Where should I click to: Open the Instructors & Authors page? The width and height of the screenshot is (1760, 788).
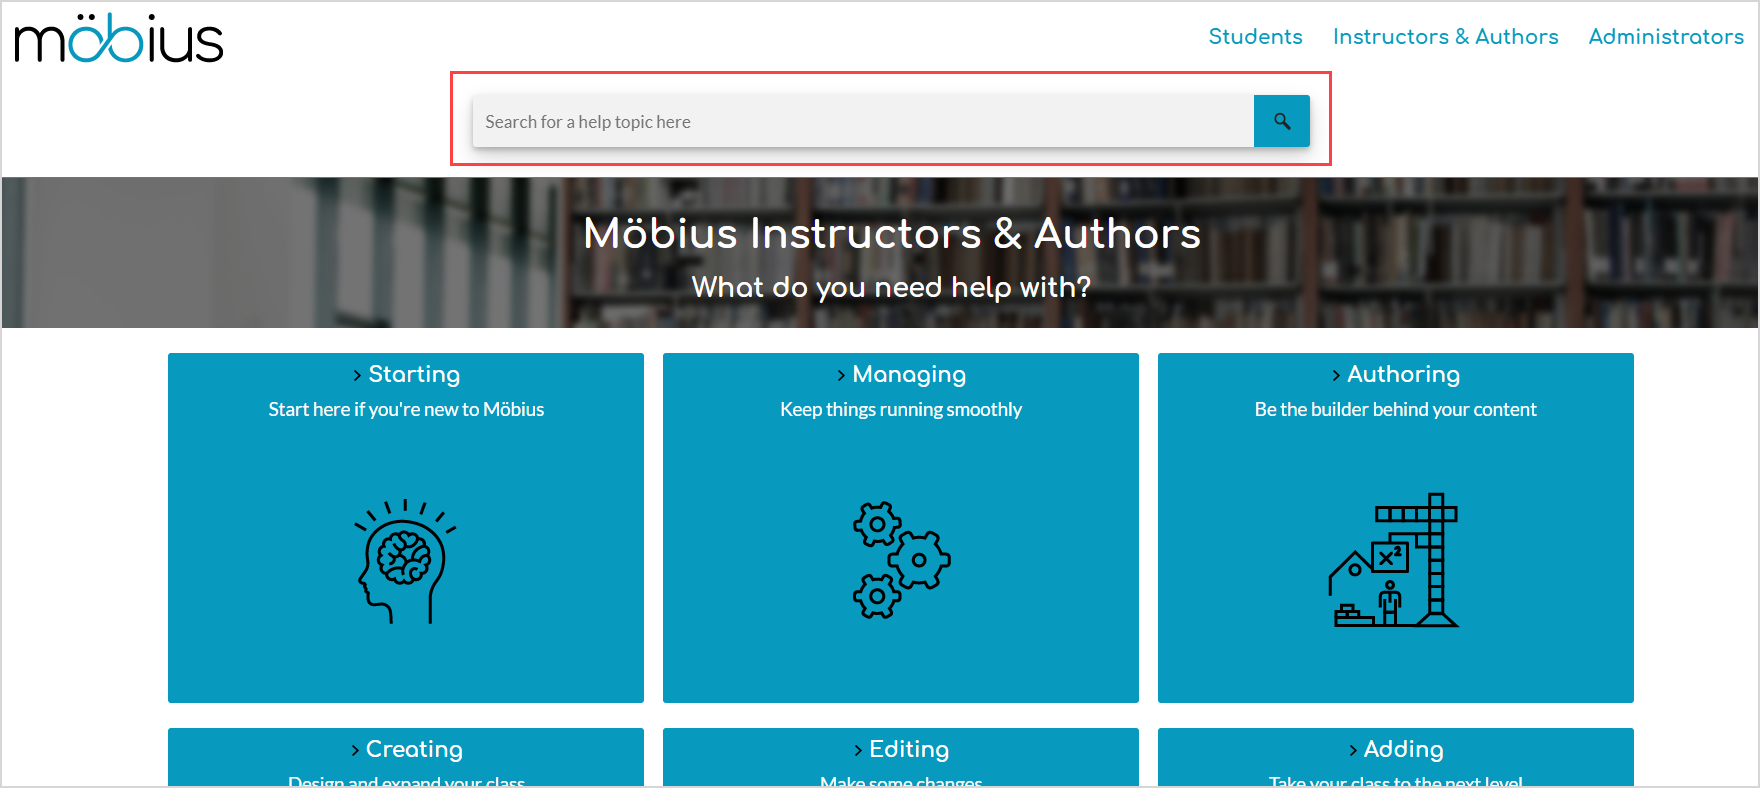[x=1446, y=36]
